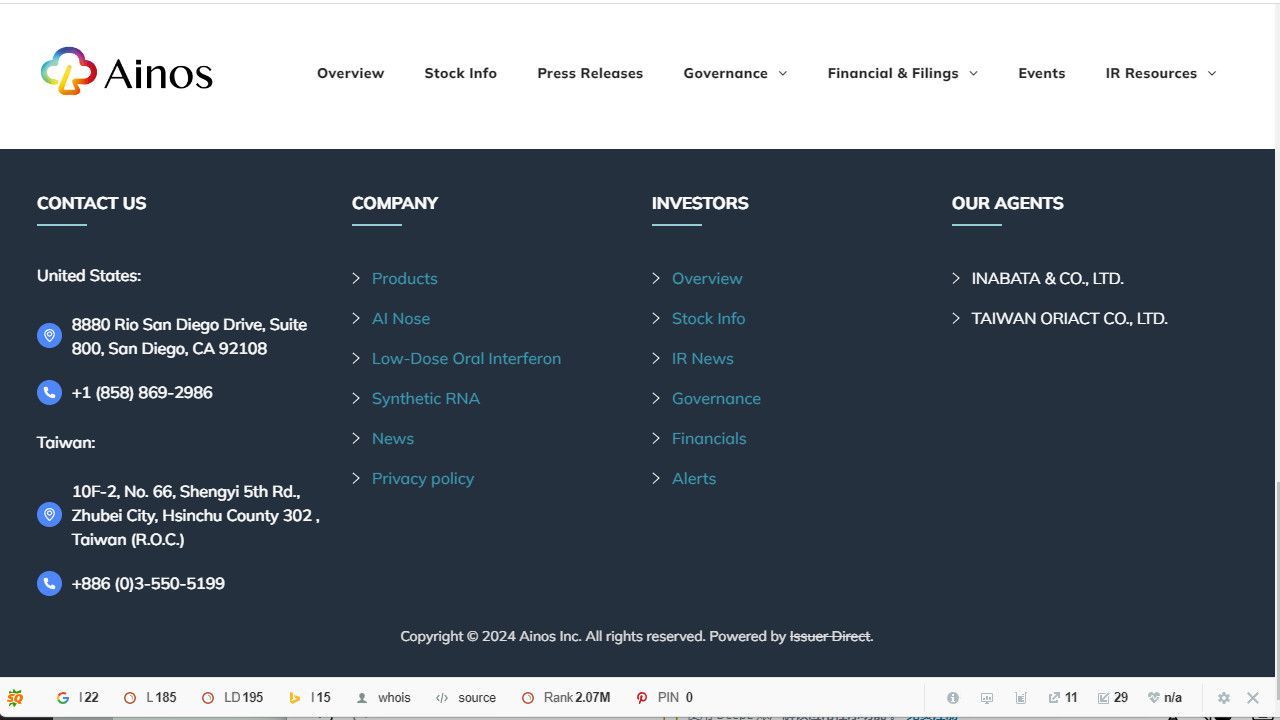
Task: Expand the Financial & Filings dropdown
Action: tap(903, 73)
